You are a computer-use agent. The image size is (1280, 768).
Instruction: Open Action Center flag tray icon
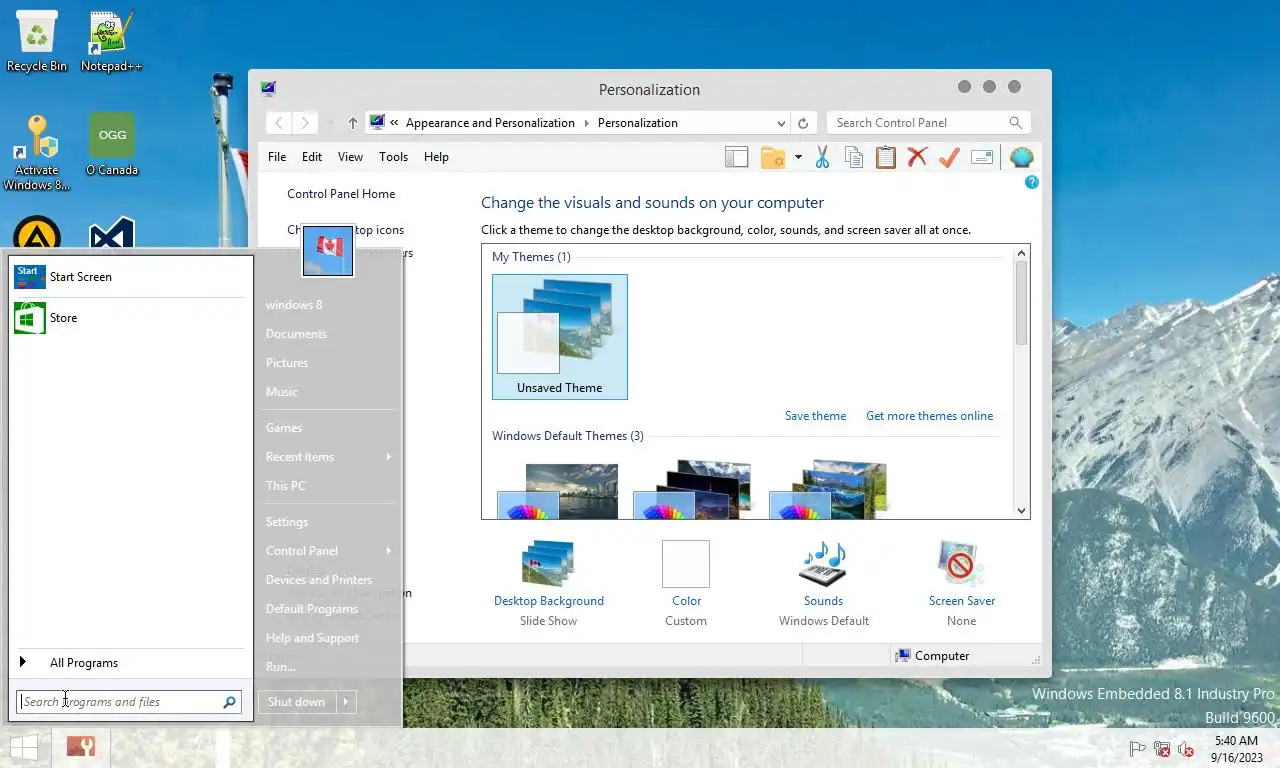point(1137,749)
